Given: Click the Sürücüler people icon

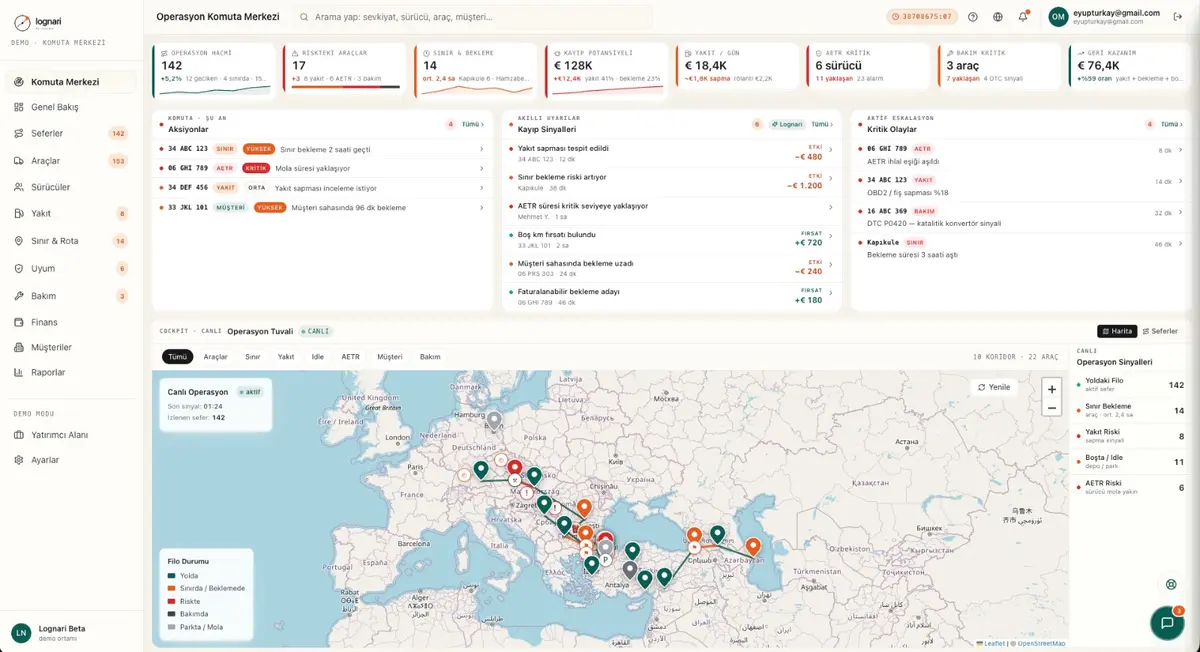Looking at the screenshot, I should click(x=21, y=187).
